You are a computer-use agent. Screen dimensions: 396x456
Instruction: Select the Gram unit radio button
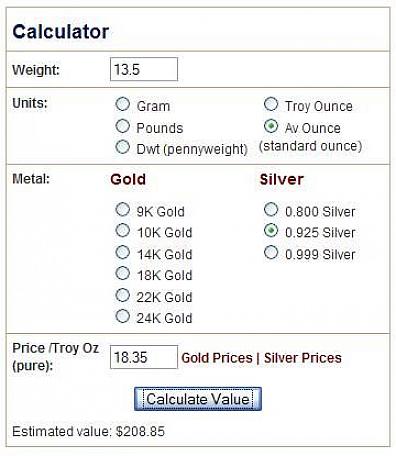(x=122, y=104)
